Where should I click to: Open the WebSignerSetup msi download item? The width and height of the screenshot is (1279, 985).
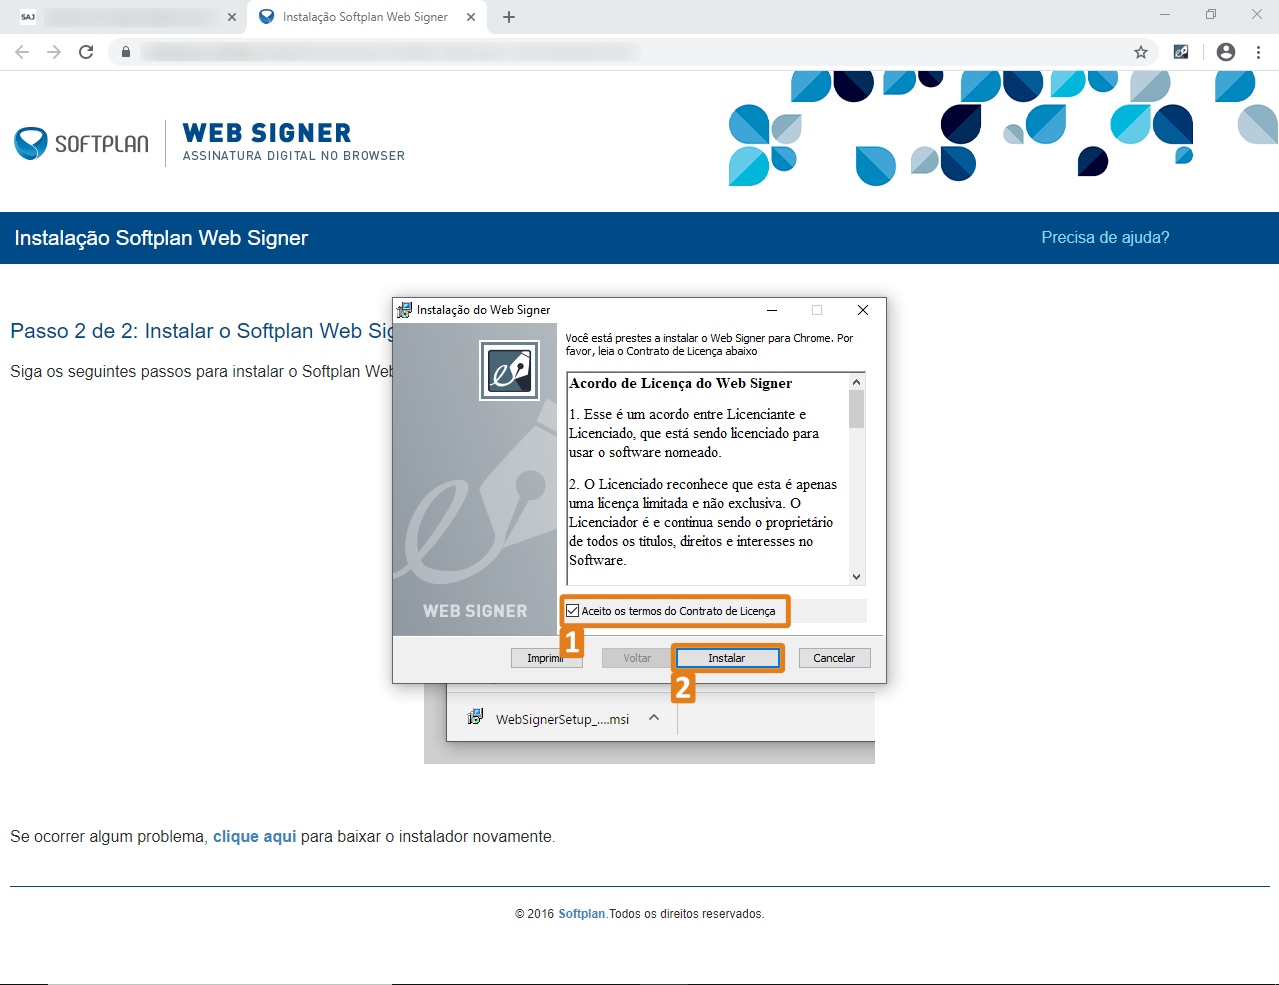[x=562, y=719]
